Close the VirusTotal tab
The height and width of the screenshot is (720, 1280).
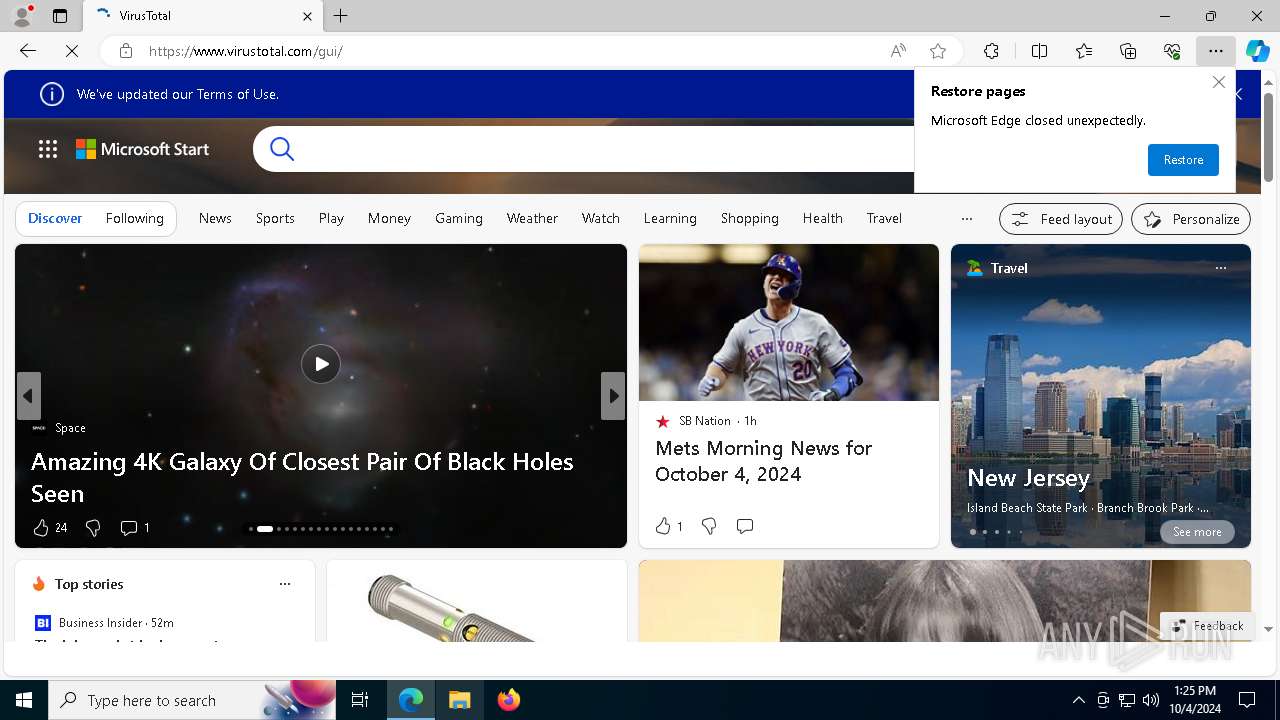click(308, 16)
